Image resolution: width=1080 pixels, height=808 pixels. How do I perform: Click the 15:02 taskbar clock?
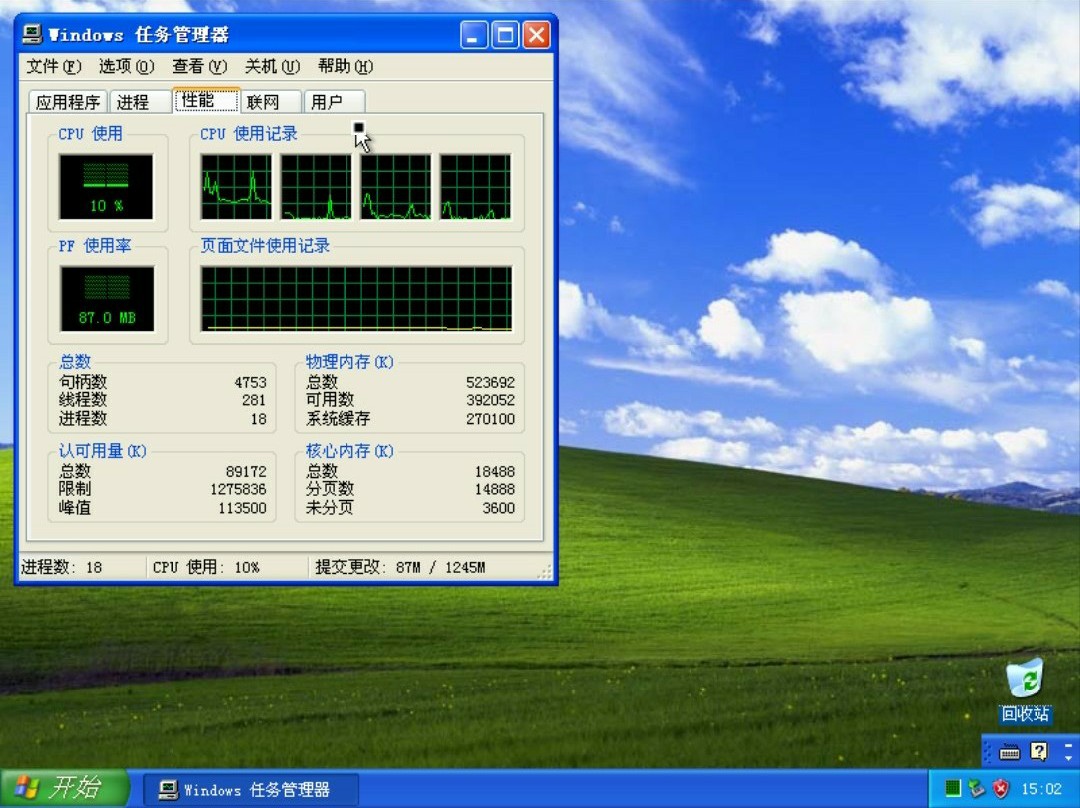[1041, 789]
